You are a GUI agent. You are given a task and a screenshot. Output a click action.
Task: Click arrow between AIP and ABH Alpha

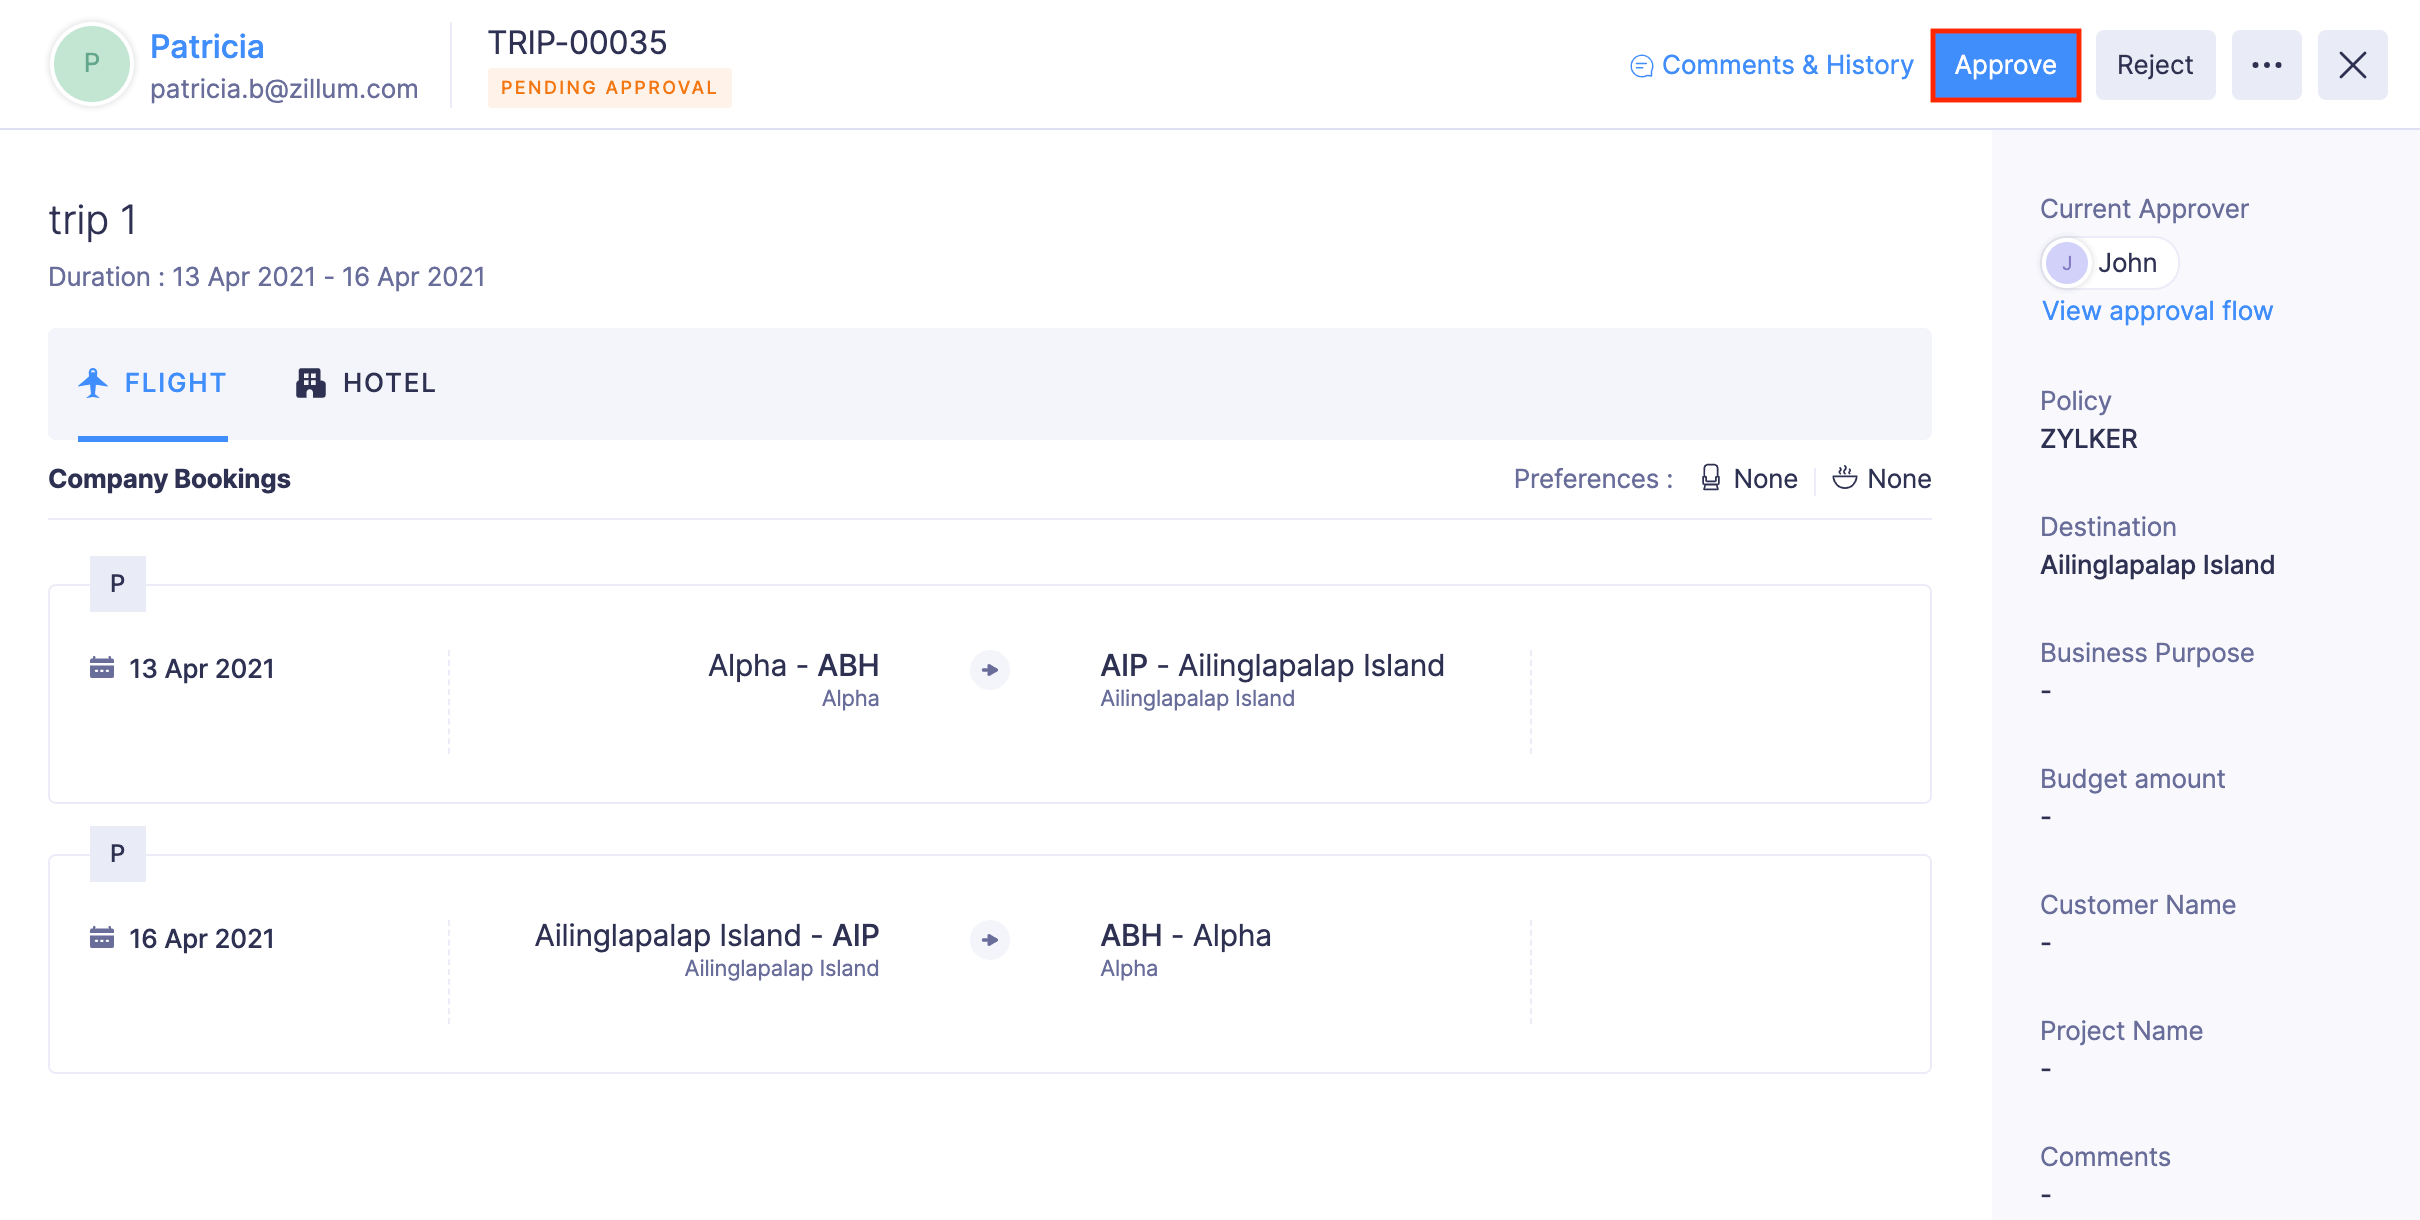[x=989, y=939]
